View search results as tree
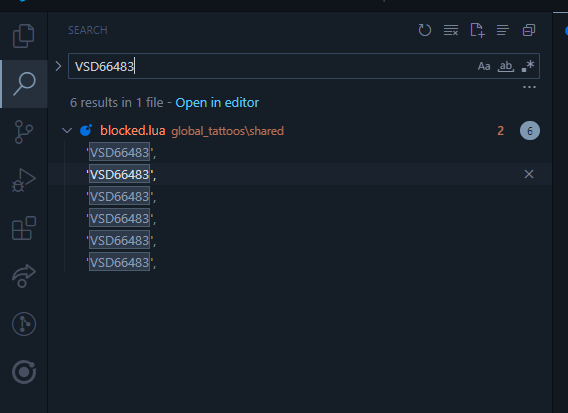568x413 pixels. click(x=503, y=30)
